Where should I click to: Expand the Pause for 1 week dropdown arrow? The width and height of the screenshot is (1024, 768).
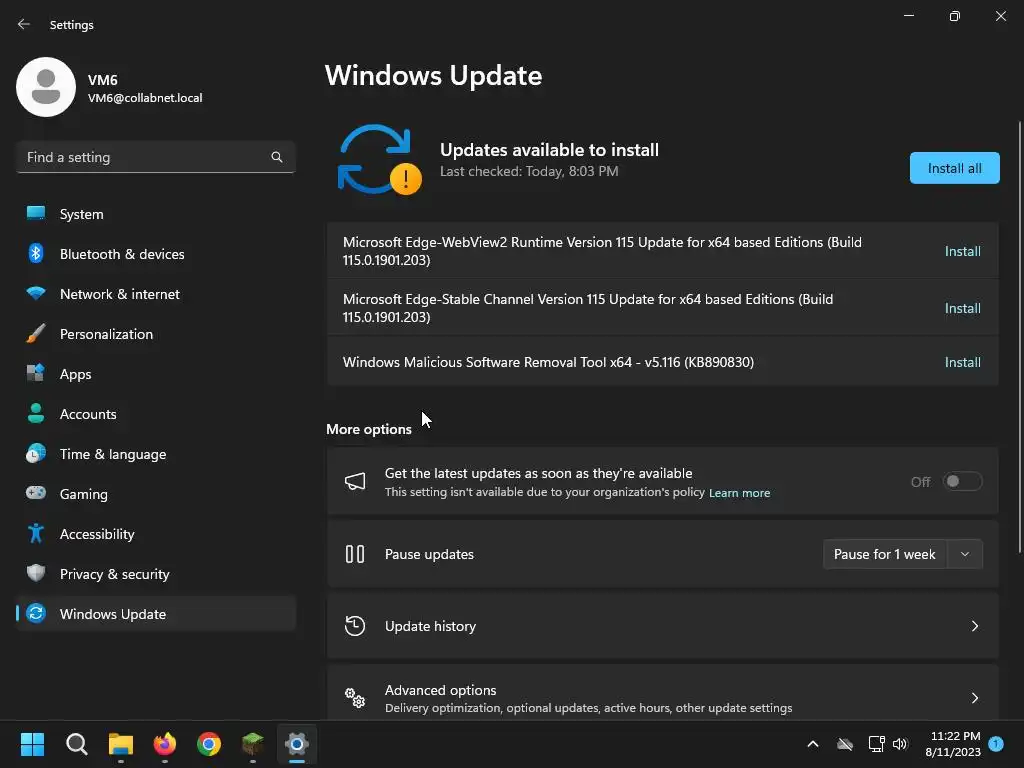[965, 554]
